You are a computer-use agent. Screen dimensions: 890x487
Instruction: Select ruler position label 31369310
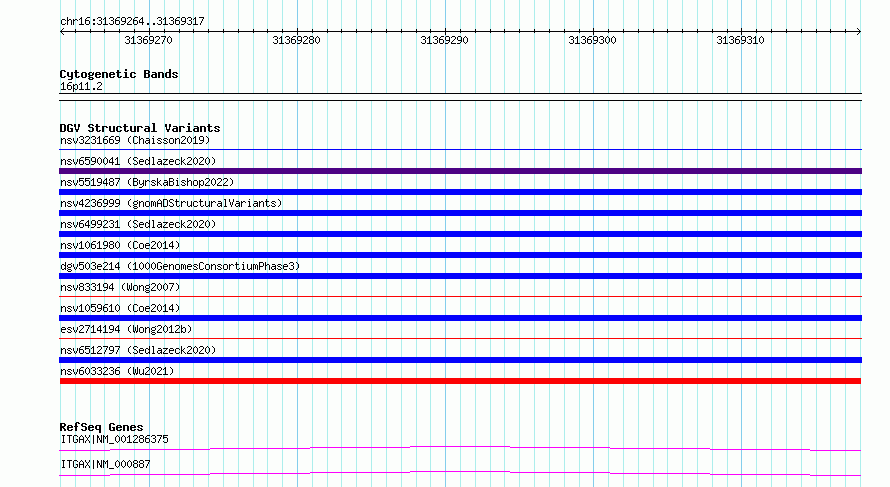pos(740,40)
